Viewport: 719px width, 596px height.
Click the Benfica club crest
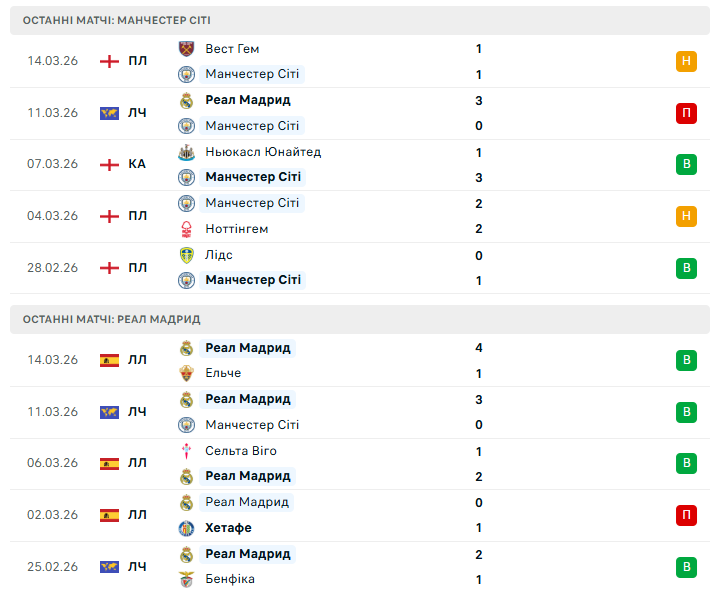(186, 580)
